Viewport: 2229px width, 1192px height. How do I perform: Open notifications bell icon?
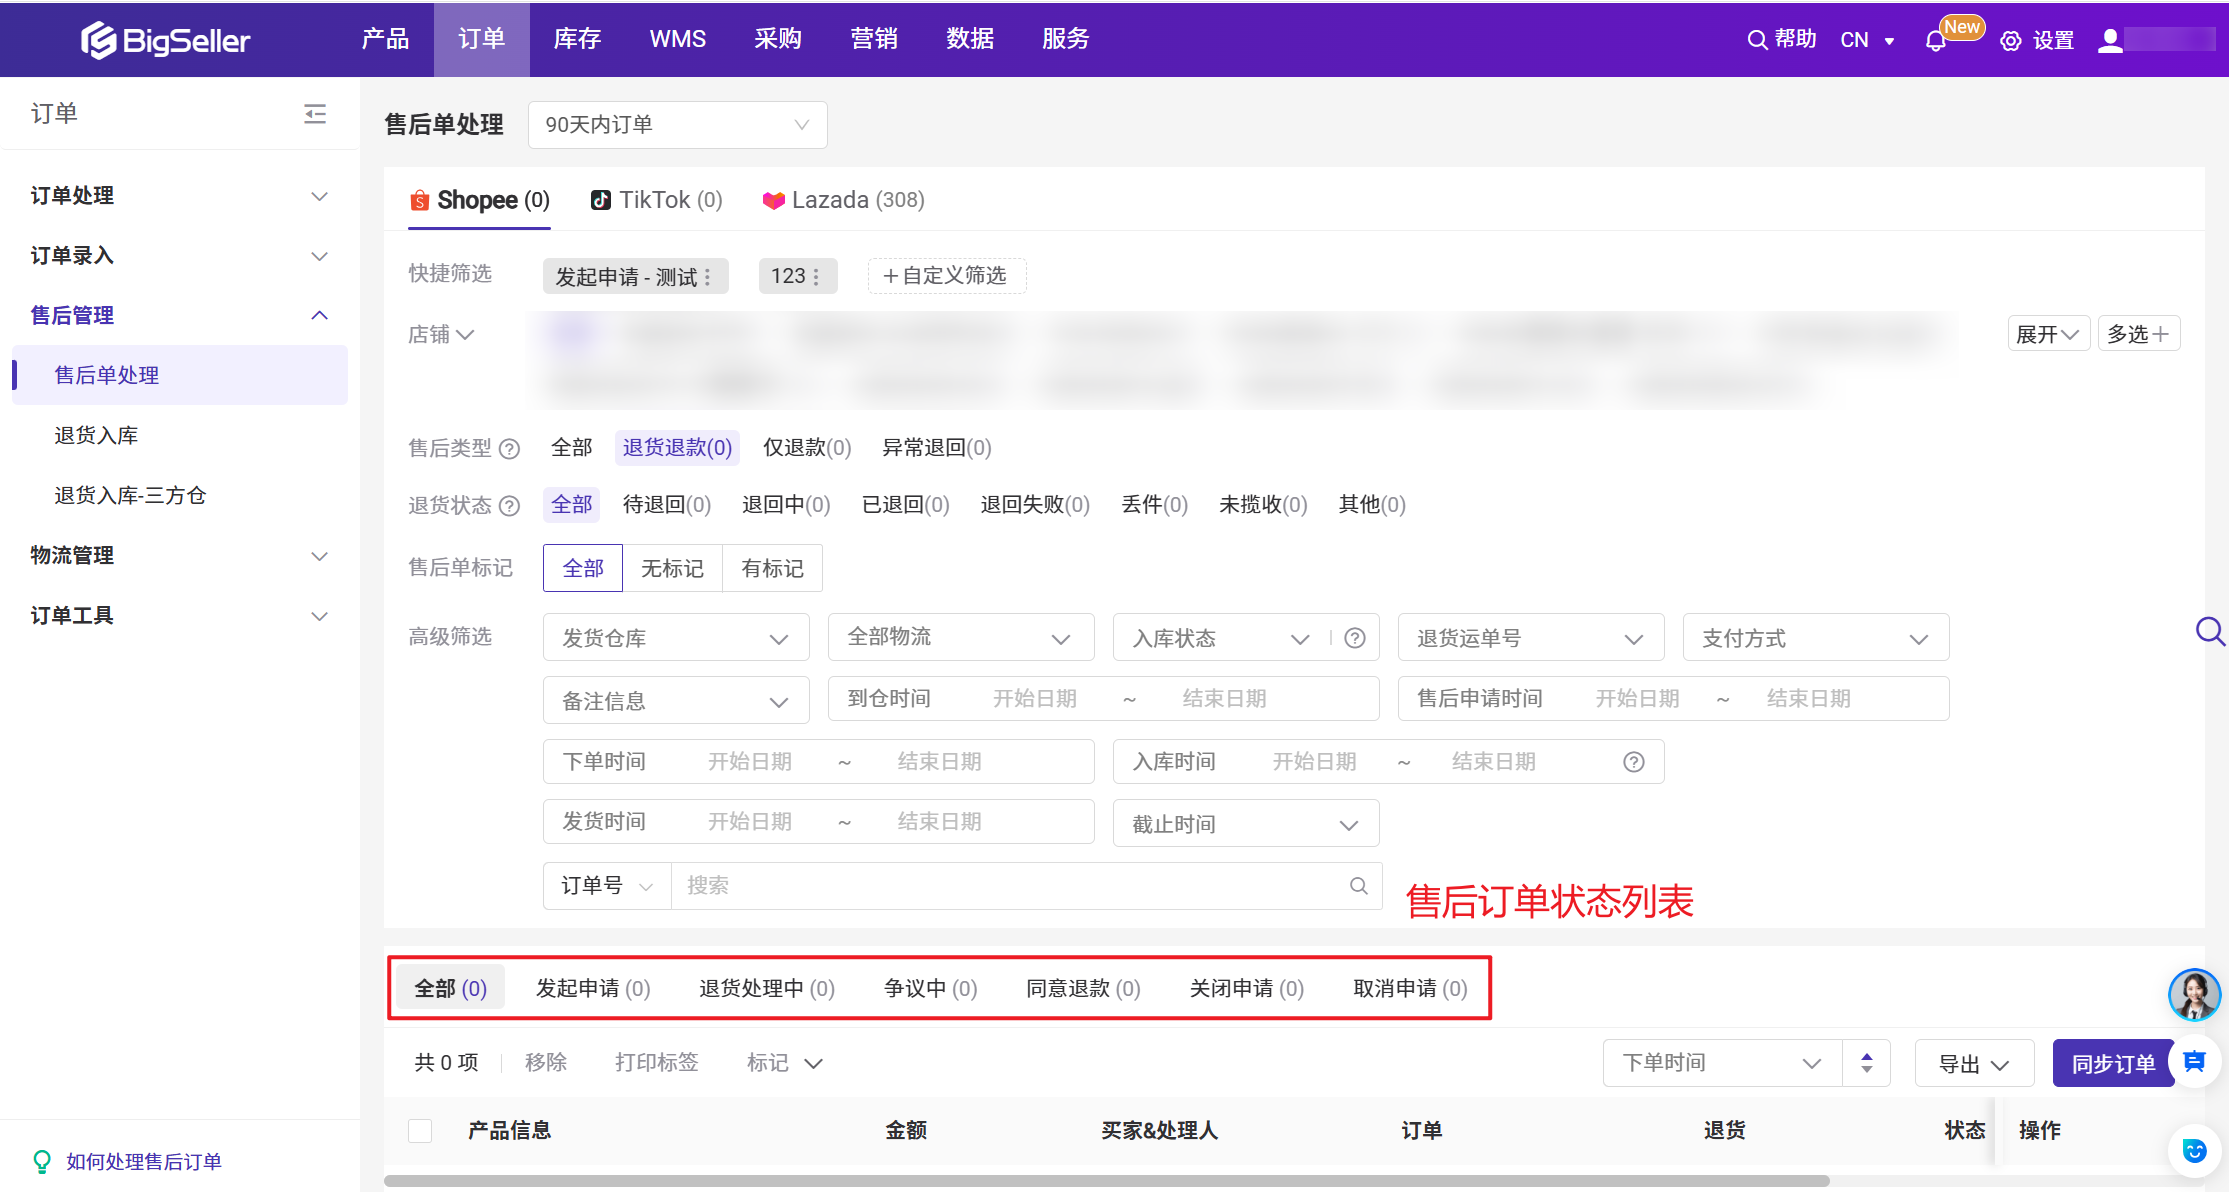1935,41
